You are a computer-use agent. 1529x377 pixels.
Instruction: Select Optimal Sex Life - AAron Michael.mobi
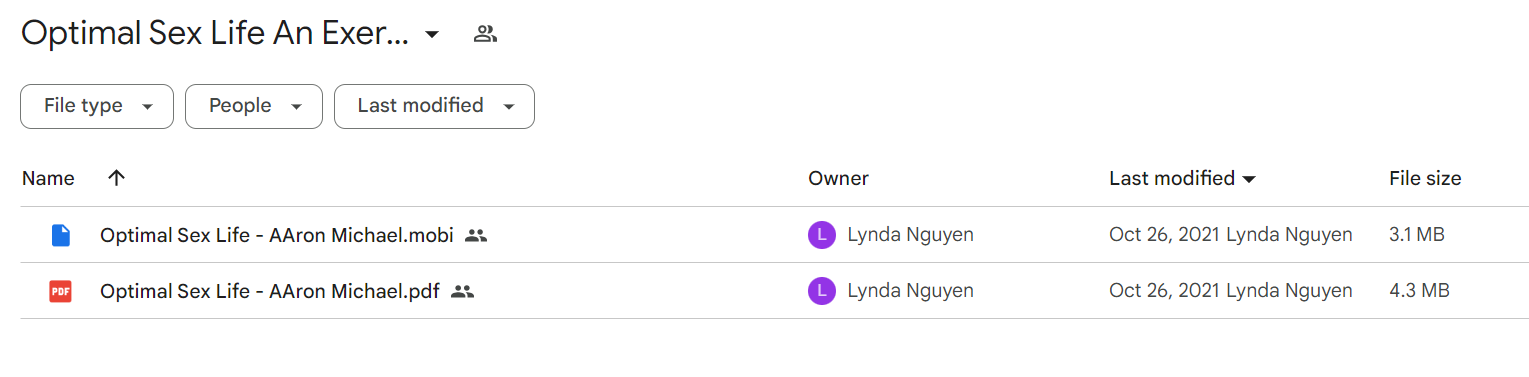277,236
